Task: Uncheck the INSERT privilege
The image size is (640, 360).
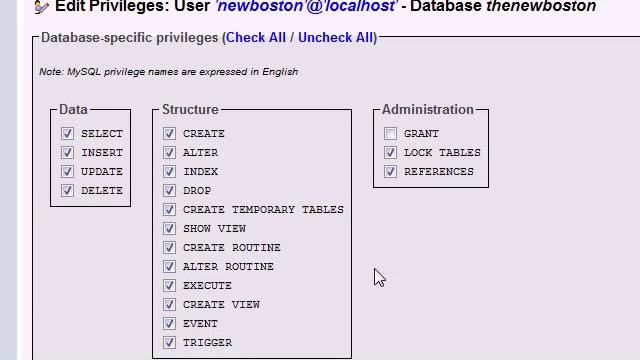Action: [x=67, y=153]
